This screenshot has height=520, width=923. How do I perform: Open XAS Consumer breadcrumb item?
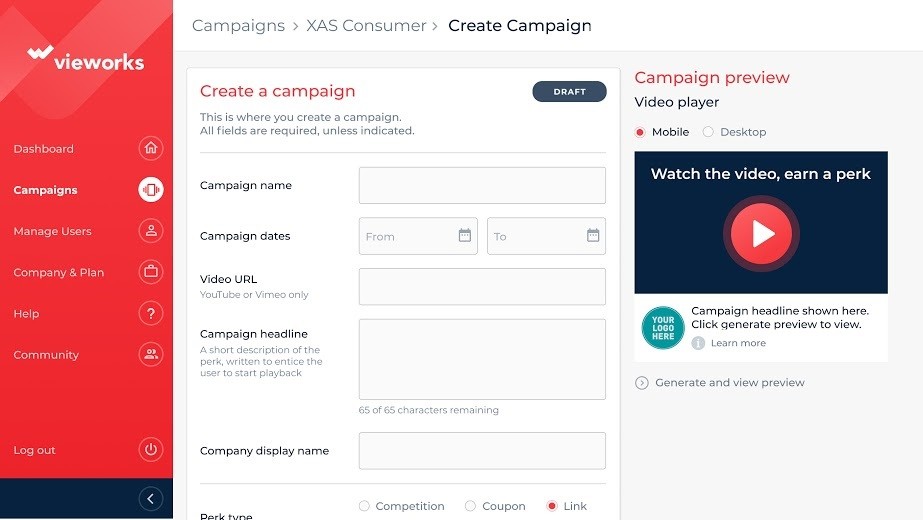click(x=366, y=26)
